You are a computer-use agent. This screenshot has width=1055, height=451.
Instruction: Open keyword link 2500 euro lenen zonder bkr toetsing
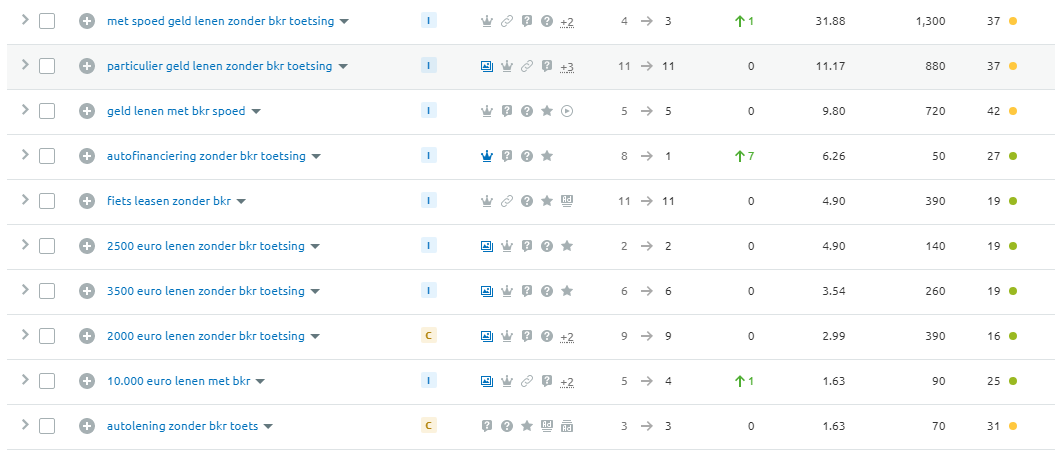coord(206,246)
